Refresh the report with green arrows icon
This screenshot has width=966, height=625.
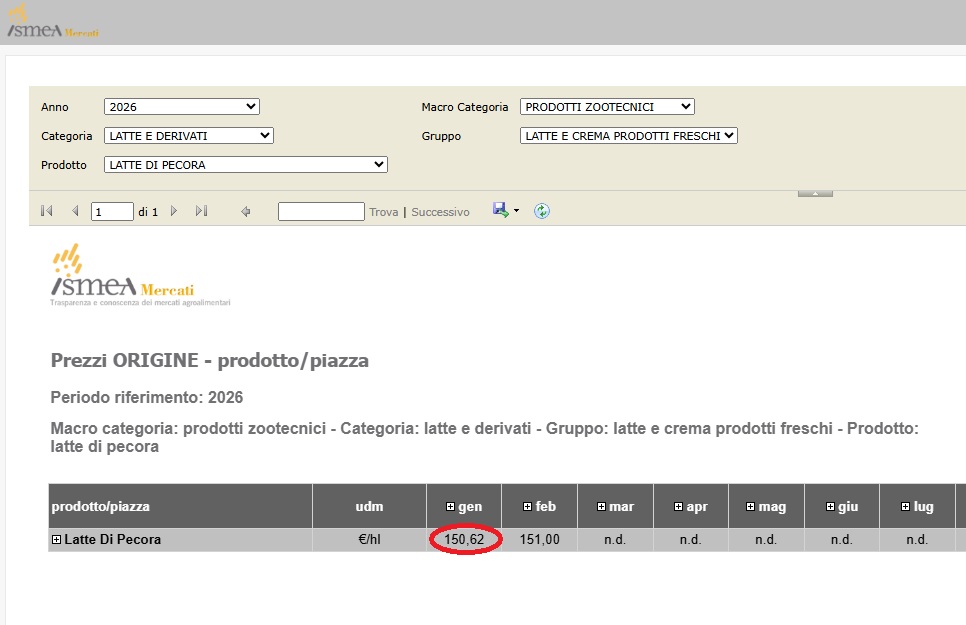(x=542, y=211)
